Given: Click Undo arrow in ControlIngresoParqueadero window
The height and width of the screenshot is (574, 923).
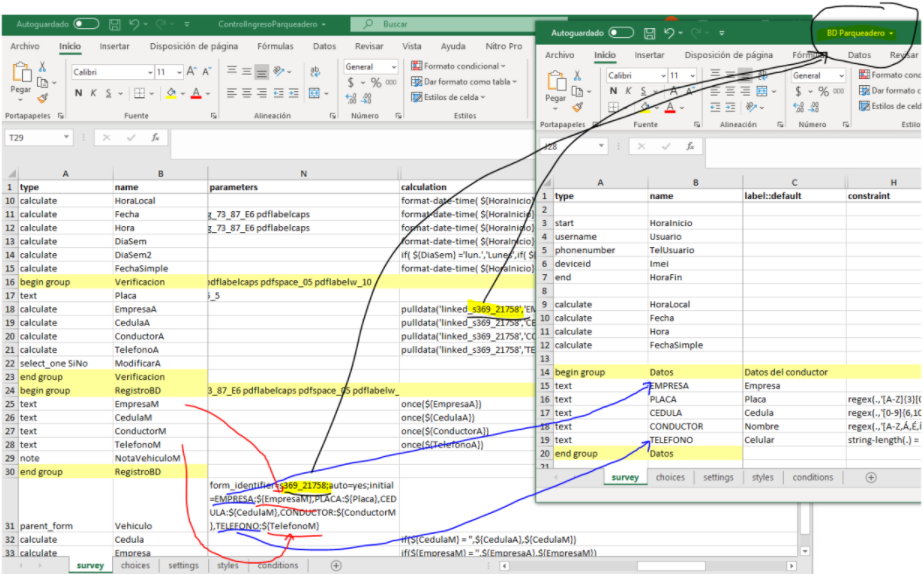Looking at the screenshot, I should point(134,24).
